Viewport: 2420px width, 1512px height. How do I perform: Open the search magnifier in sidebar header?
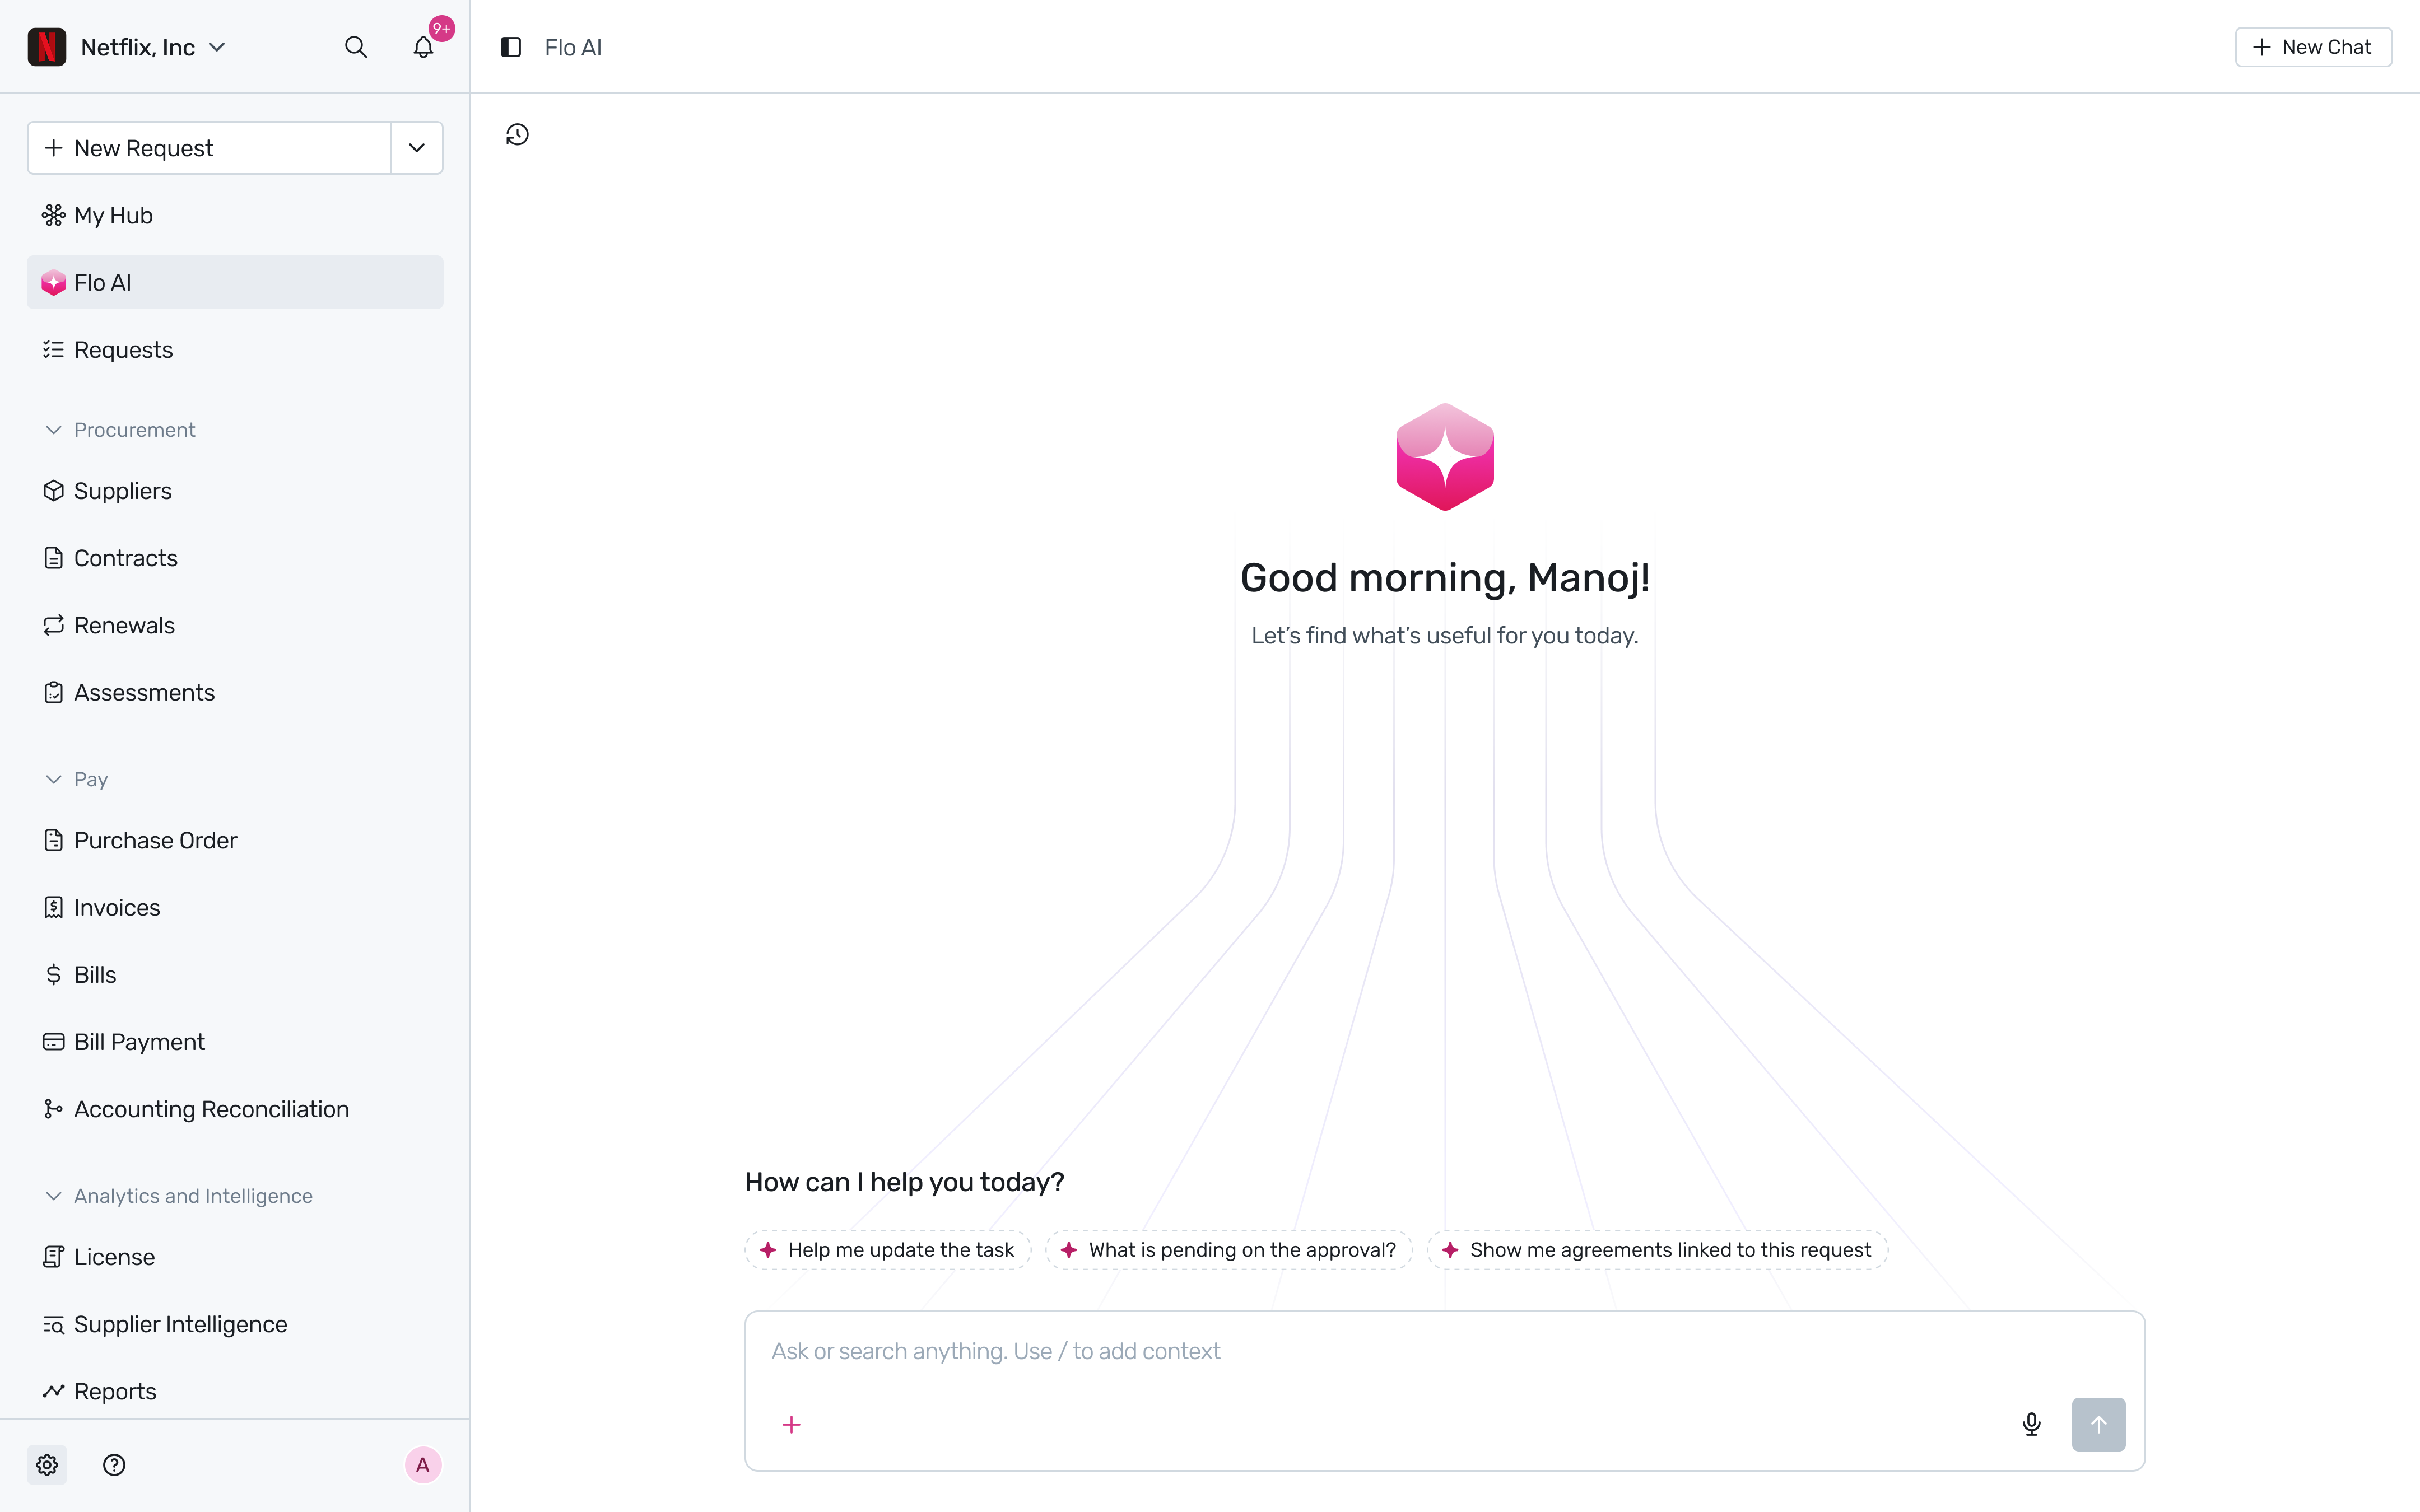356,47
